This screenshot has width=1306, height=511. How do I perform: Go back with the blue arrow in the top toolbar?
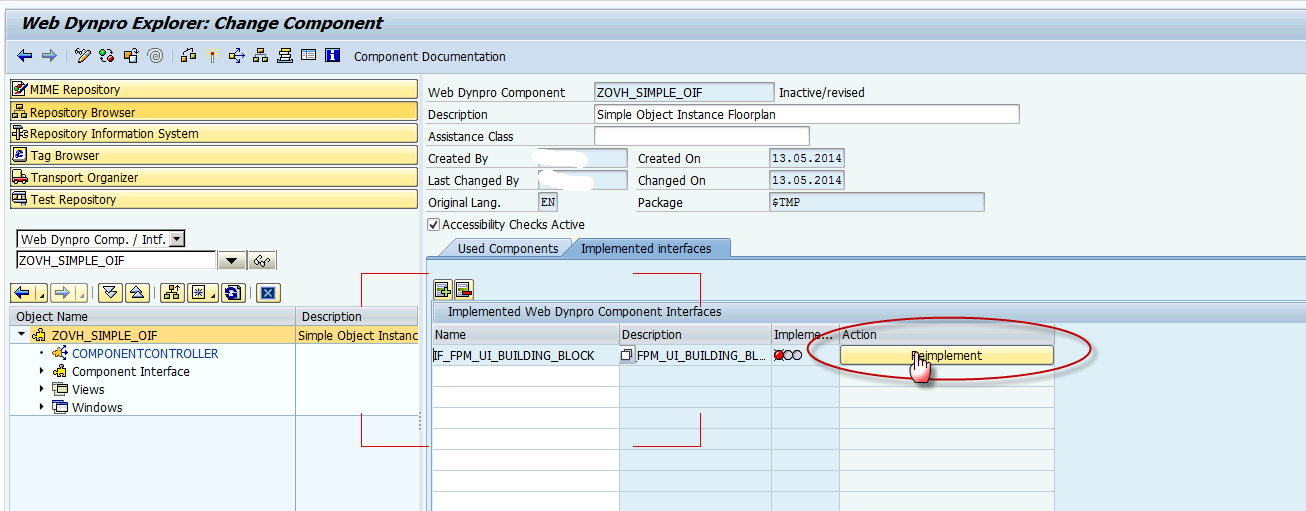point(26,56)
